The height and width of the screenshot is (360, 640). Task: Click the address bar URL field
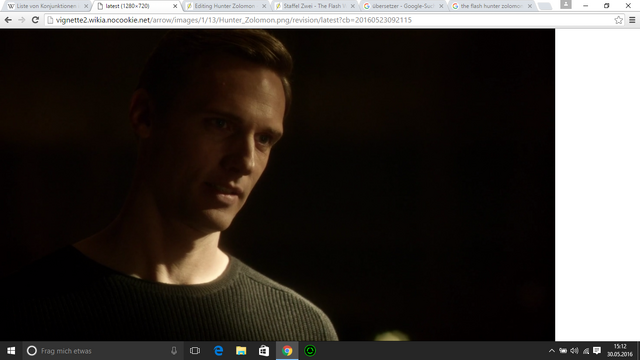click(x=331, y=20)
